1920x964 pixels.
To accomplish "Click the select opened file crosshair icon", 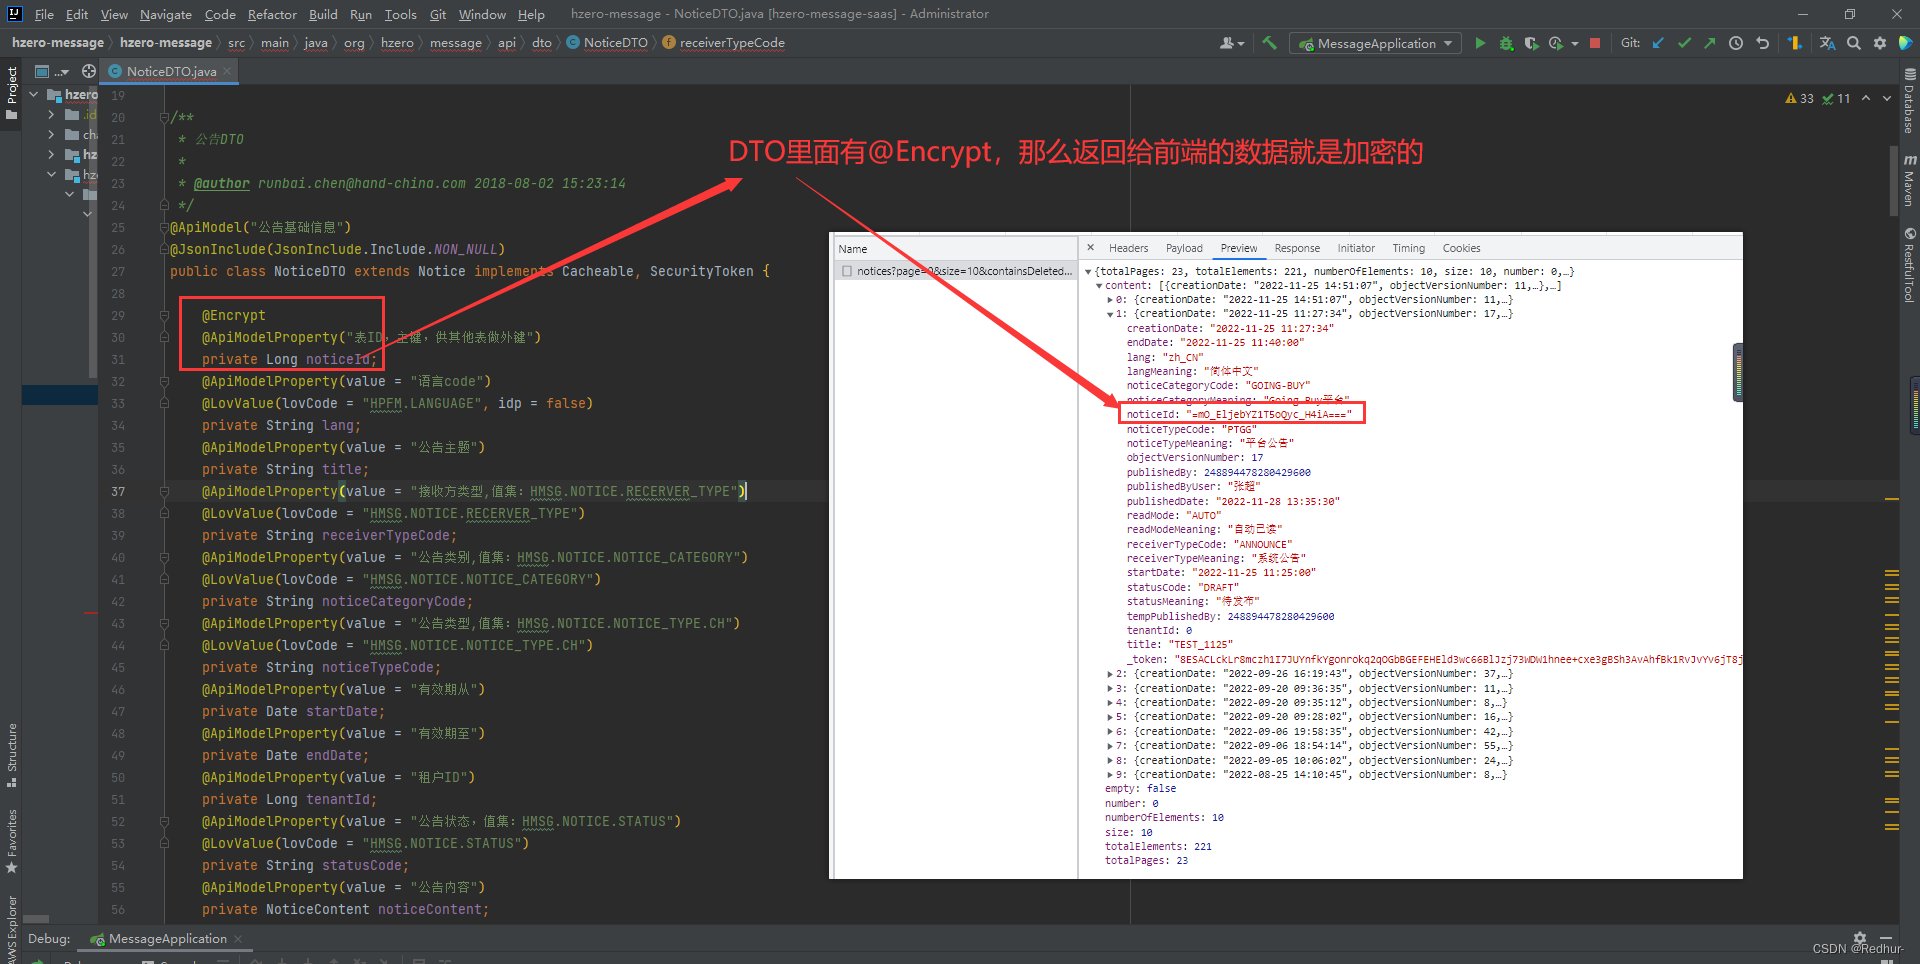I will [89, 71].
